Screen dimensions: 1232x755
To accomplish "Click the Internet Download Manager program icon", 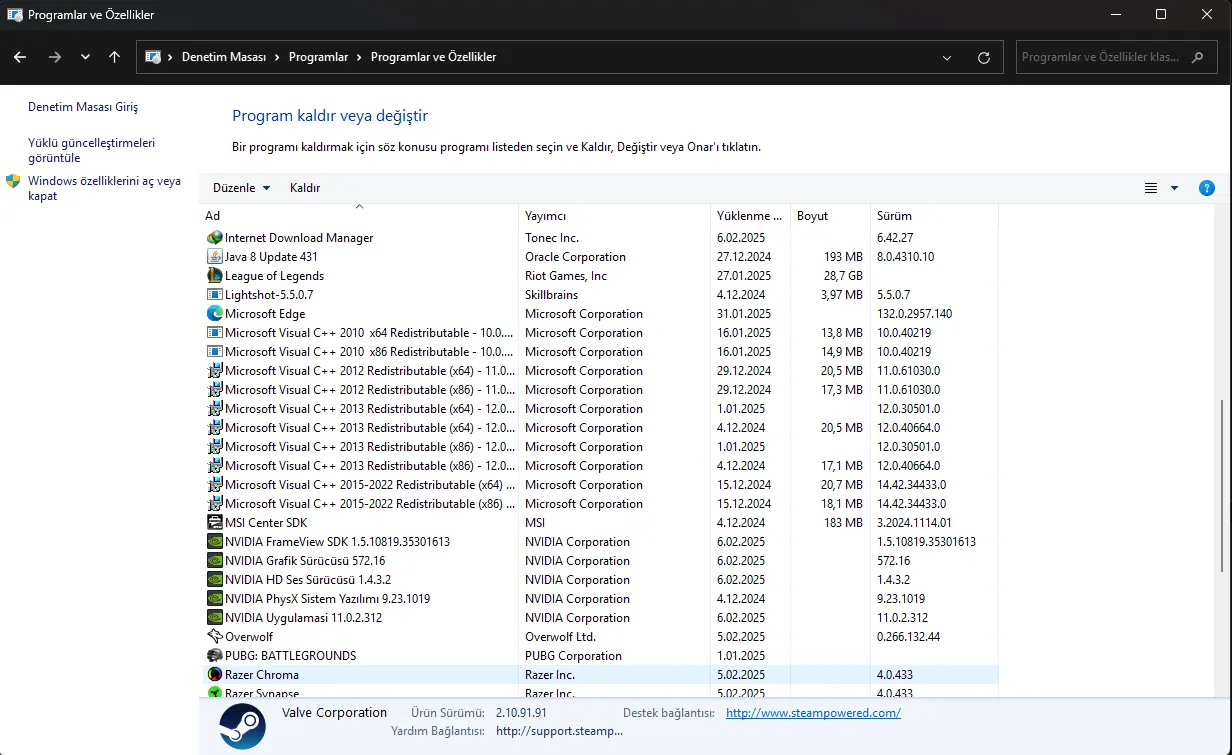I will 214,238.
